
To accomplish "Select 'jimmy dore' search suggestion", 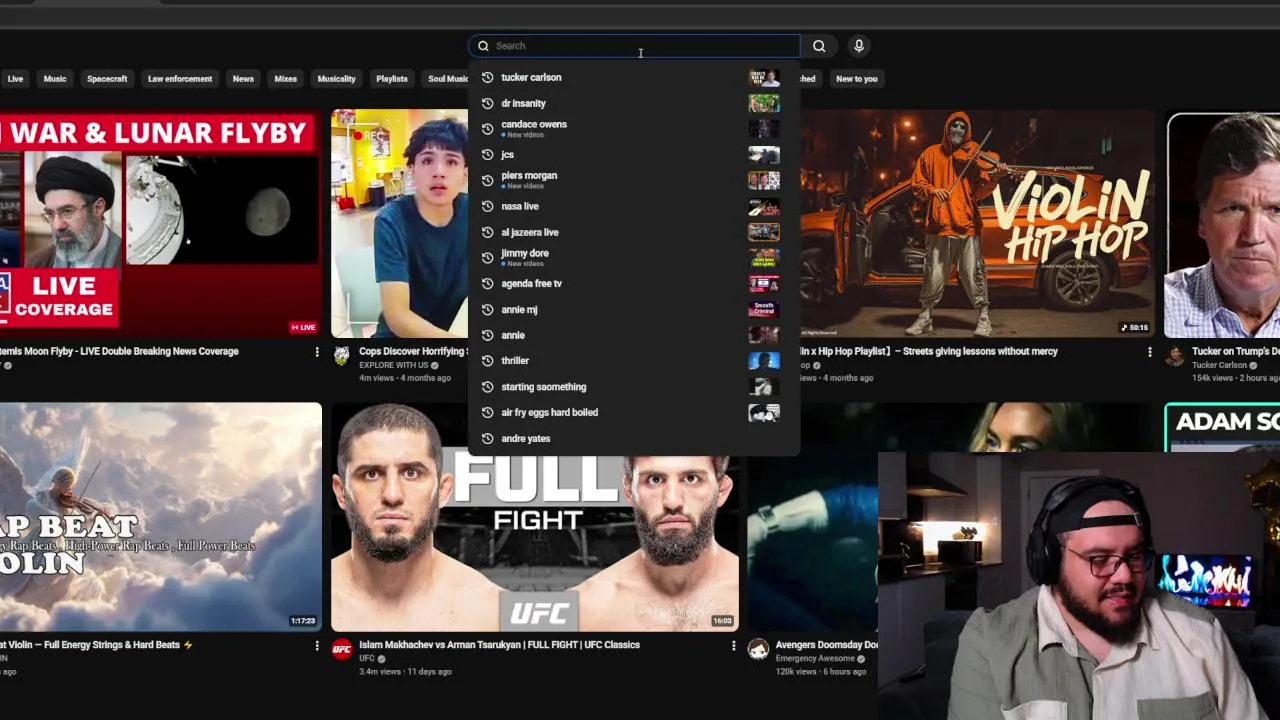I will pos(634,258).
